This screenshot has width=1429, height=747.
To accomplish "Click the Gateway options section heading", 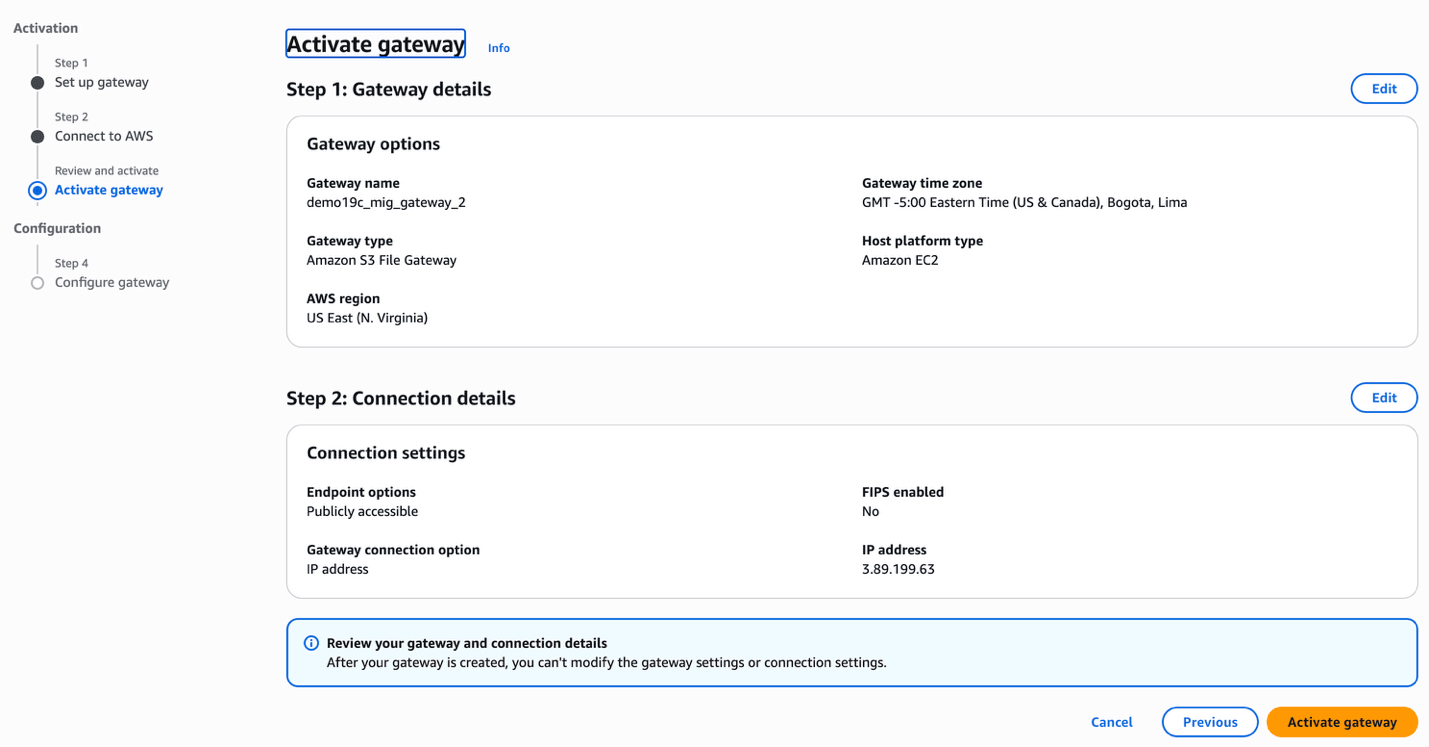I will pyautogui.click(x=373, y=144).
